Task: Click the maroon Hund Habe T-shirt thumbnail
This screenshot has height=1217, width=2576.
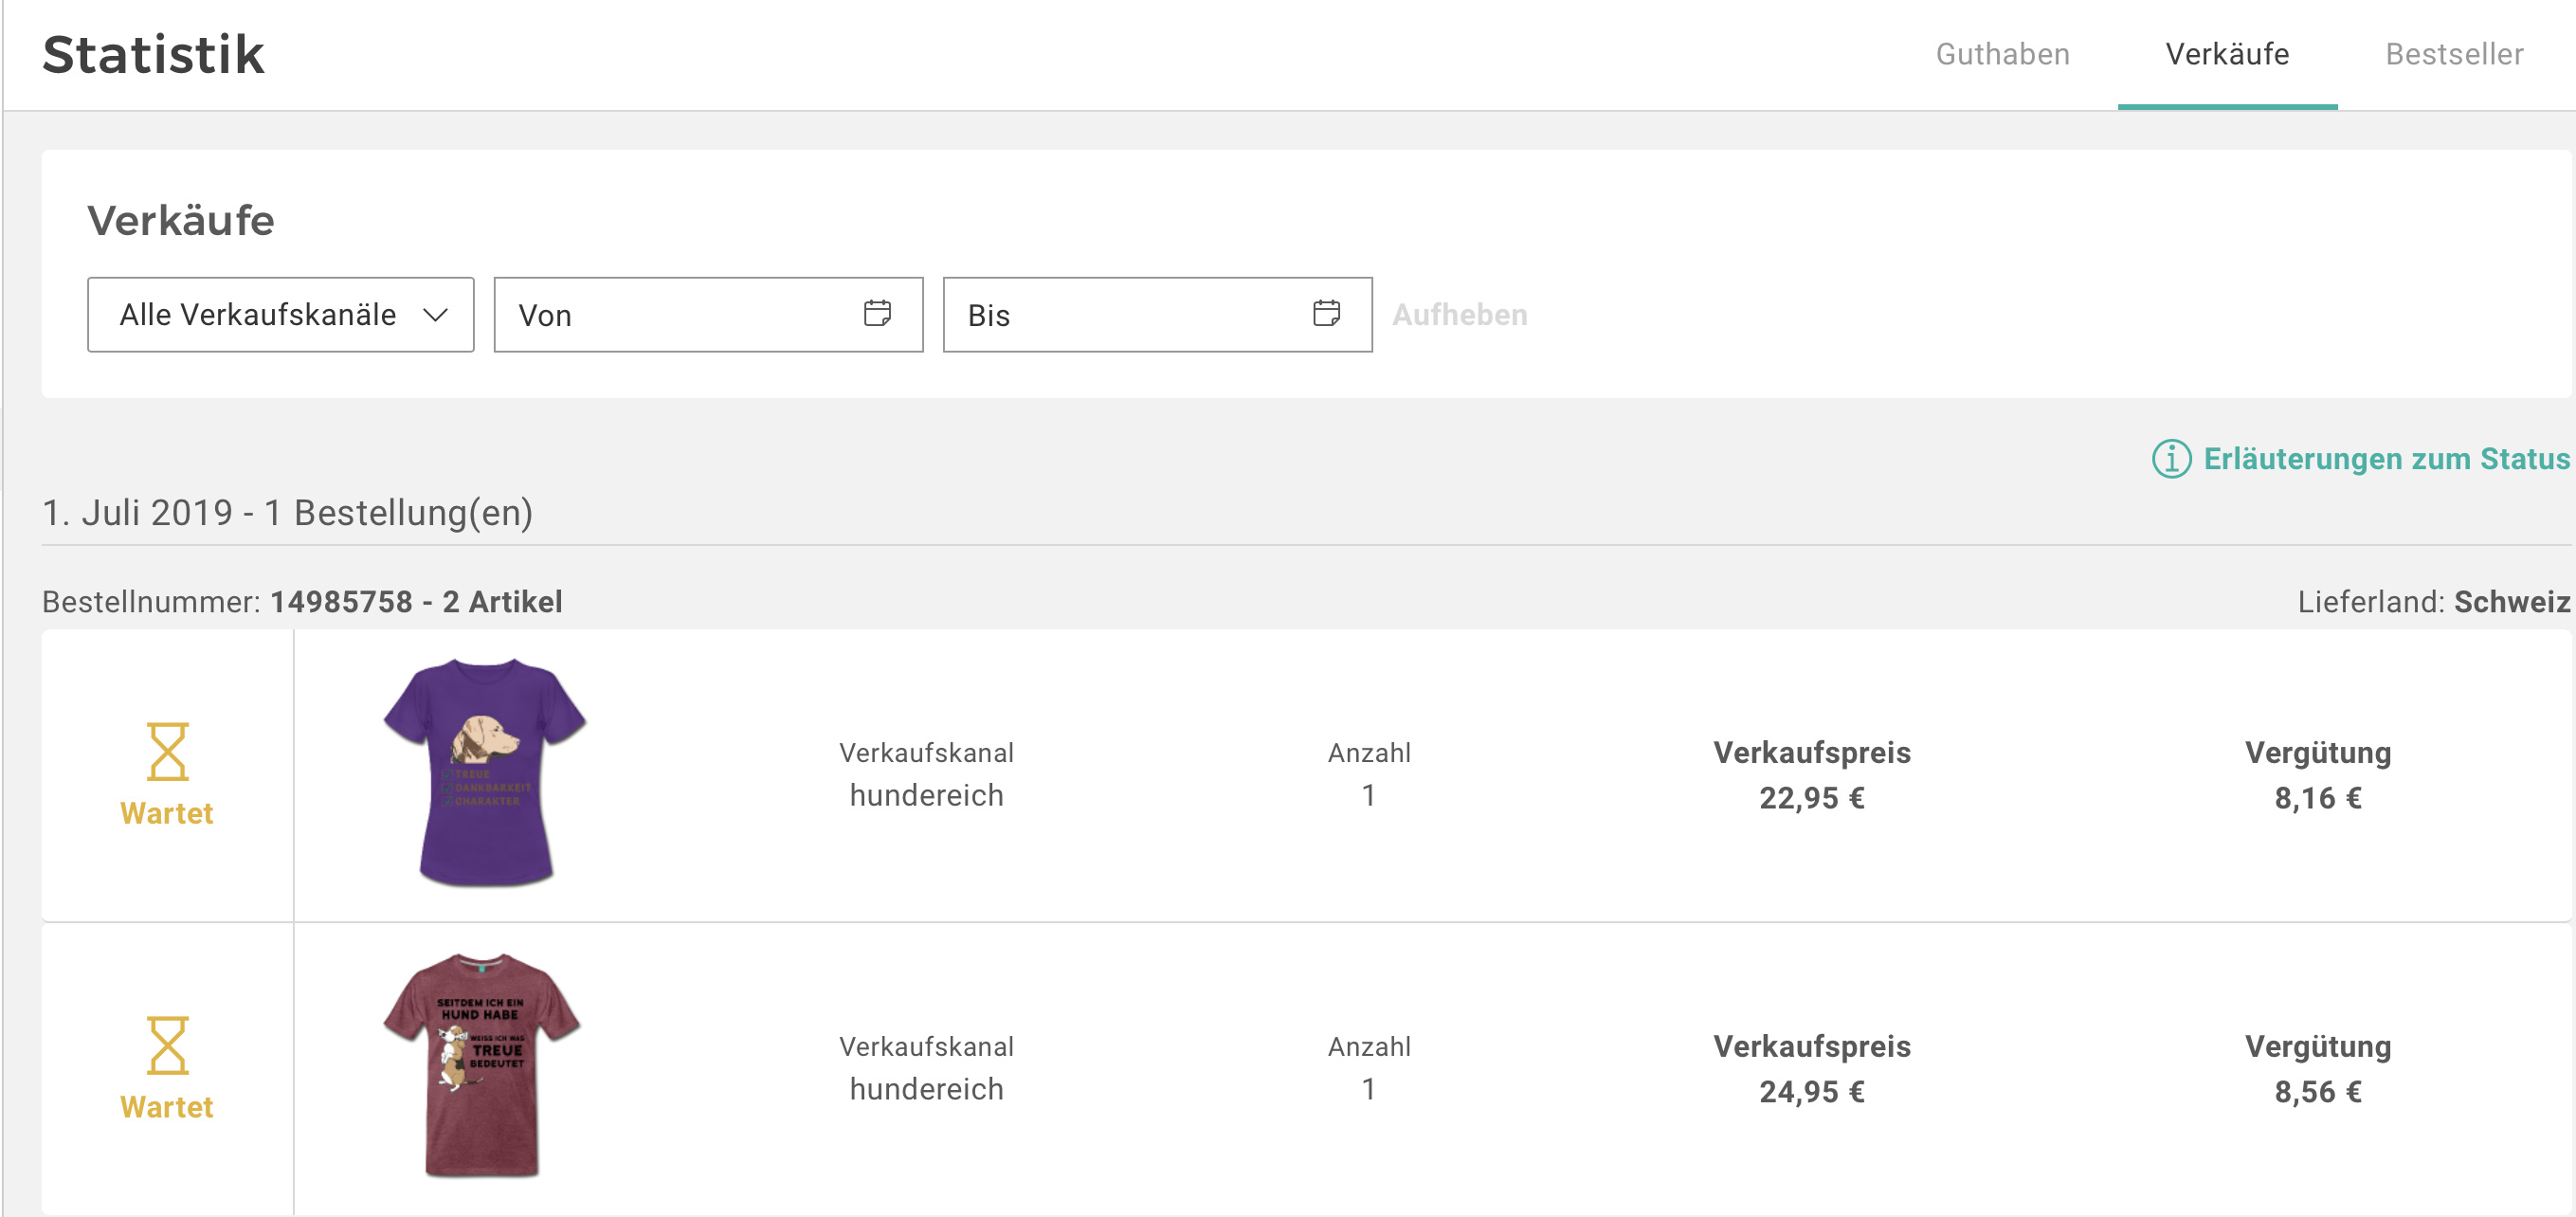Action: click(482, 1065)
